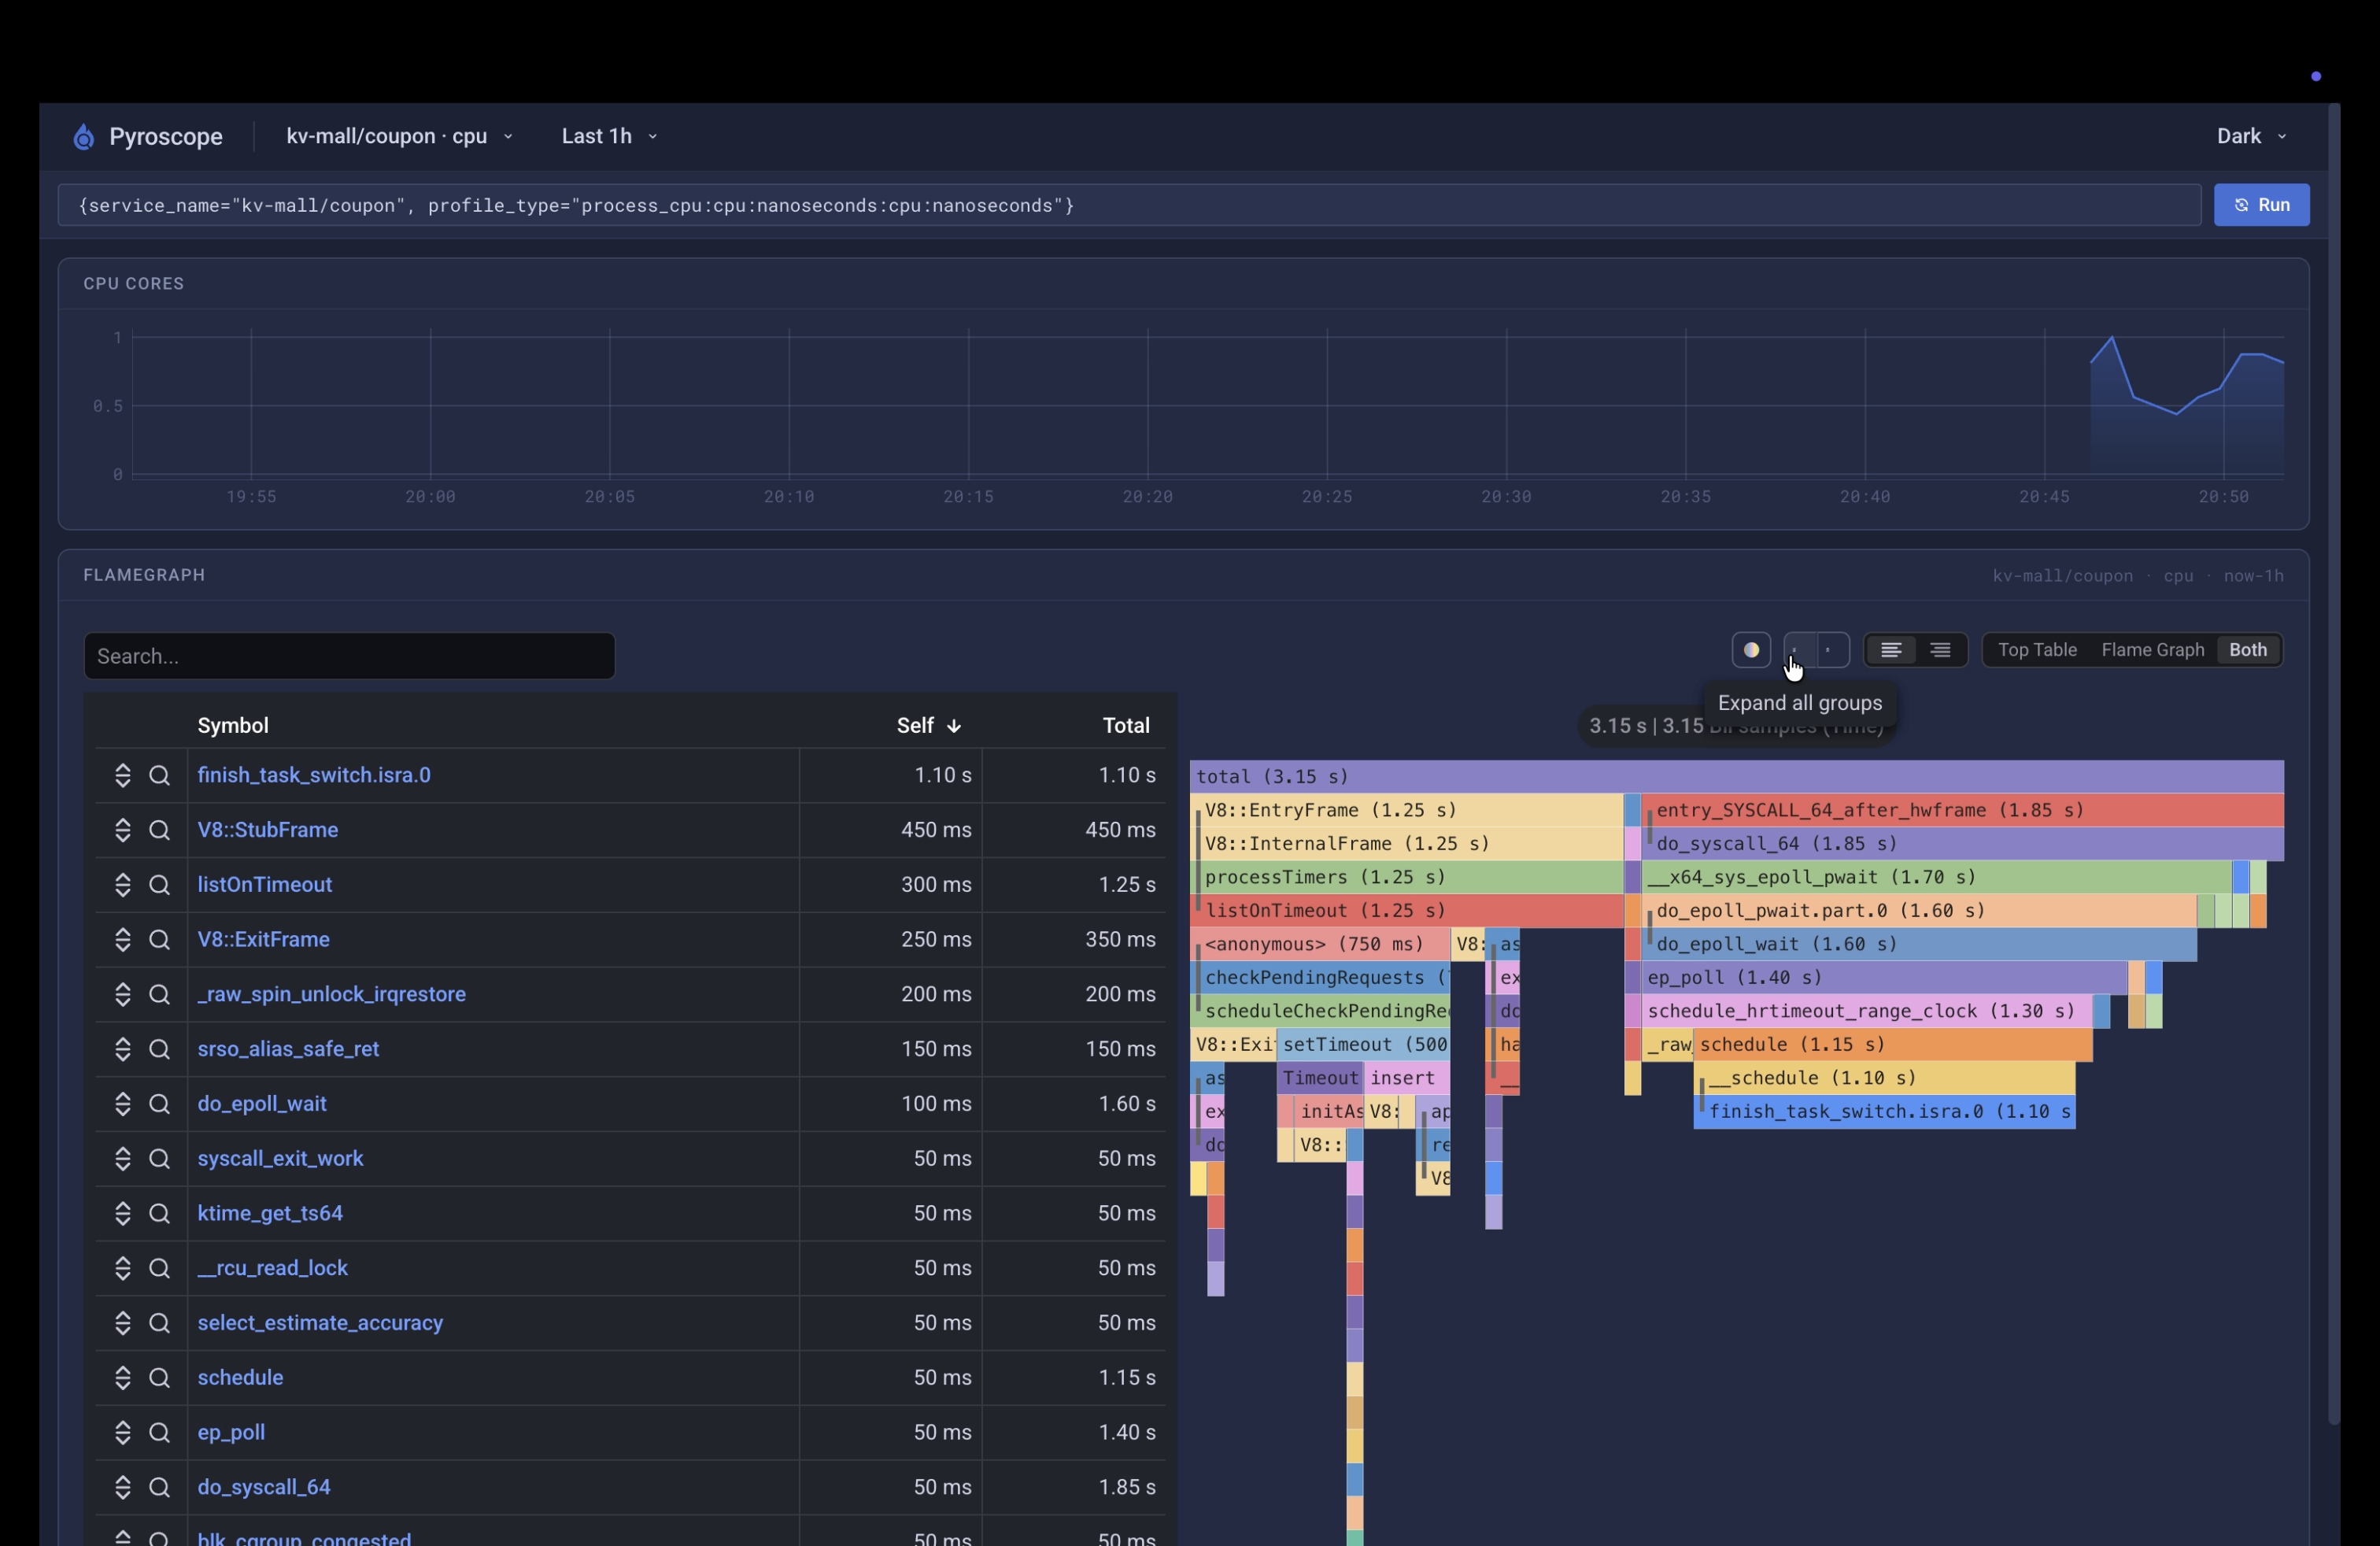
Task: Search icon for finish_task_switch.isra.0 row
Action: [x=159, y=776]
